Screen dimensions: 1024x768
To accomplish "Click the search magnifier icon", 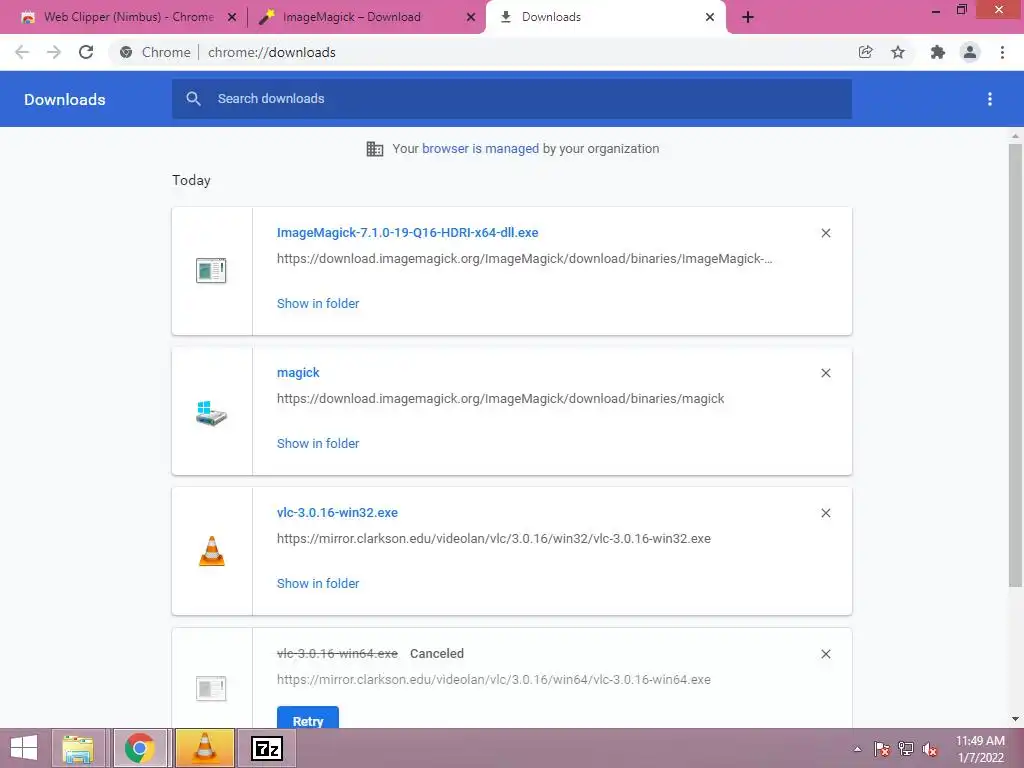I will coord(193,99).
